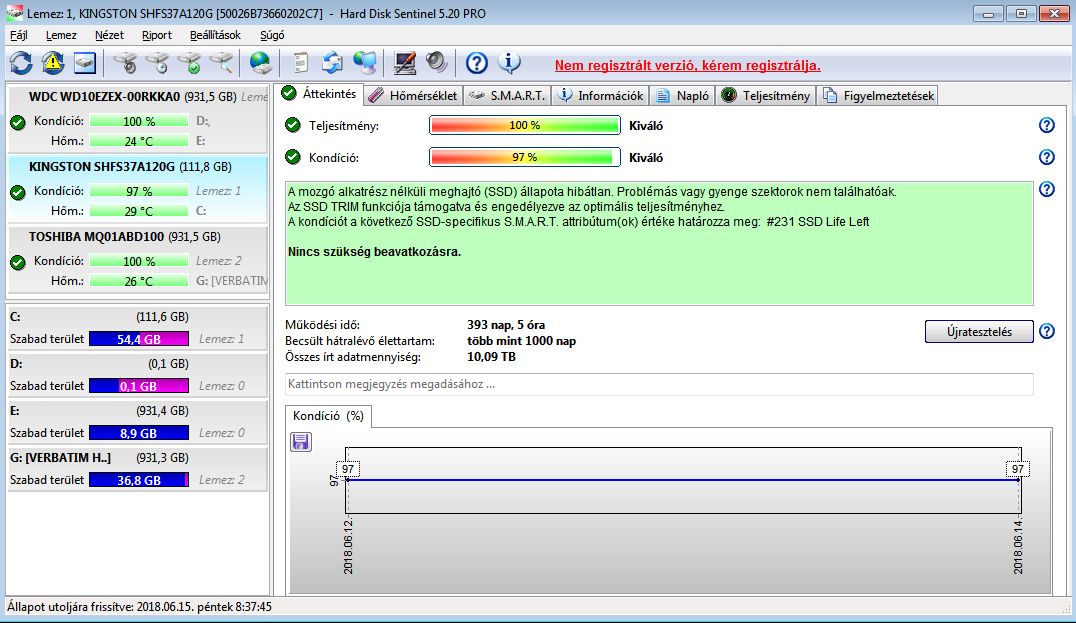This screenshot has height=623, width=1076.
Task: Click the Toshiba disk 100 % condition bar
Action: click(x=139, y=261)
